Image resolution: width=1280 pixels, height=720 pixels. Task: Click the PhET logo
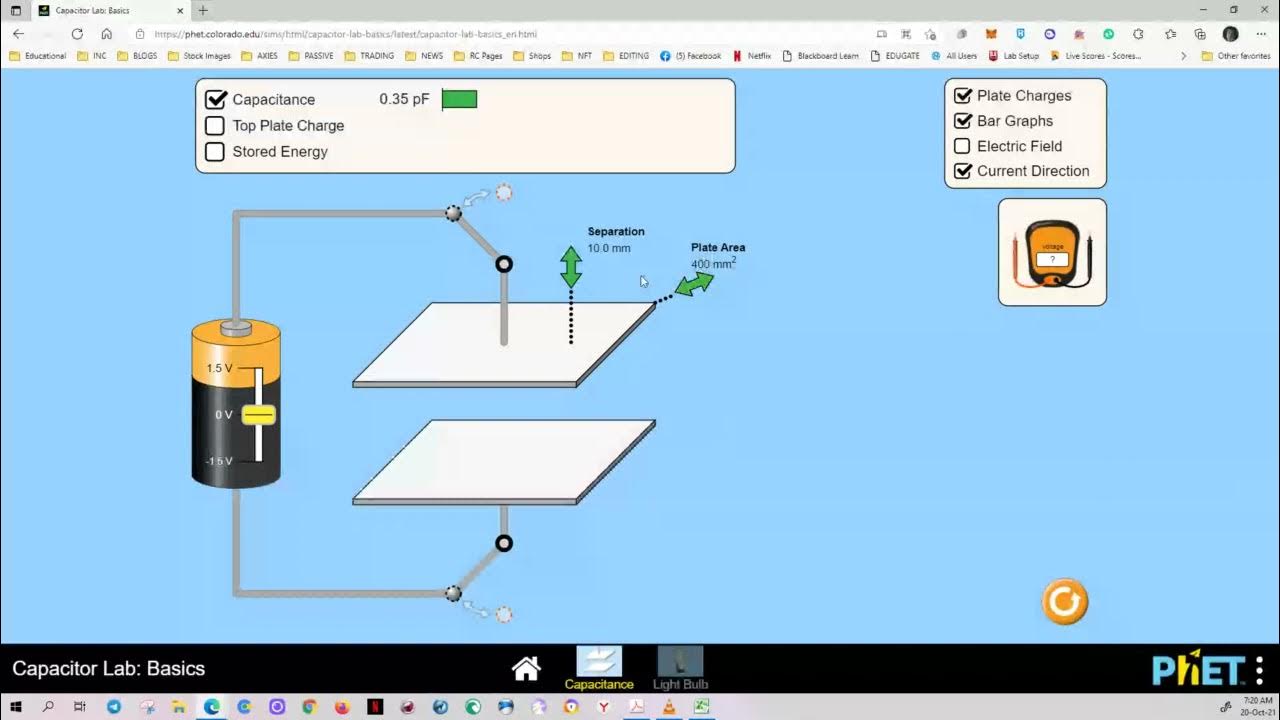[1198, 670]
